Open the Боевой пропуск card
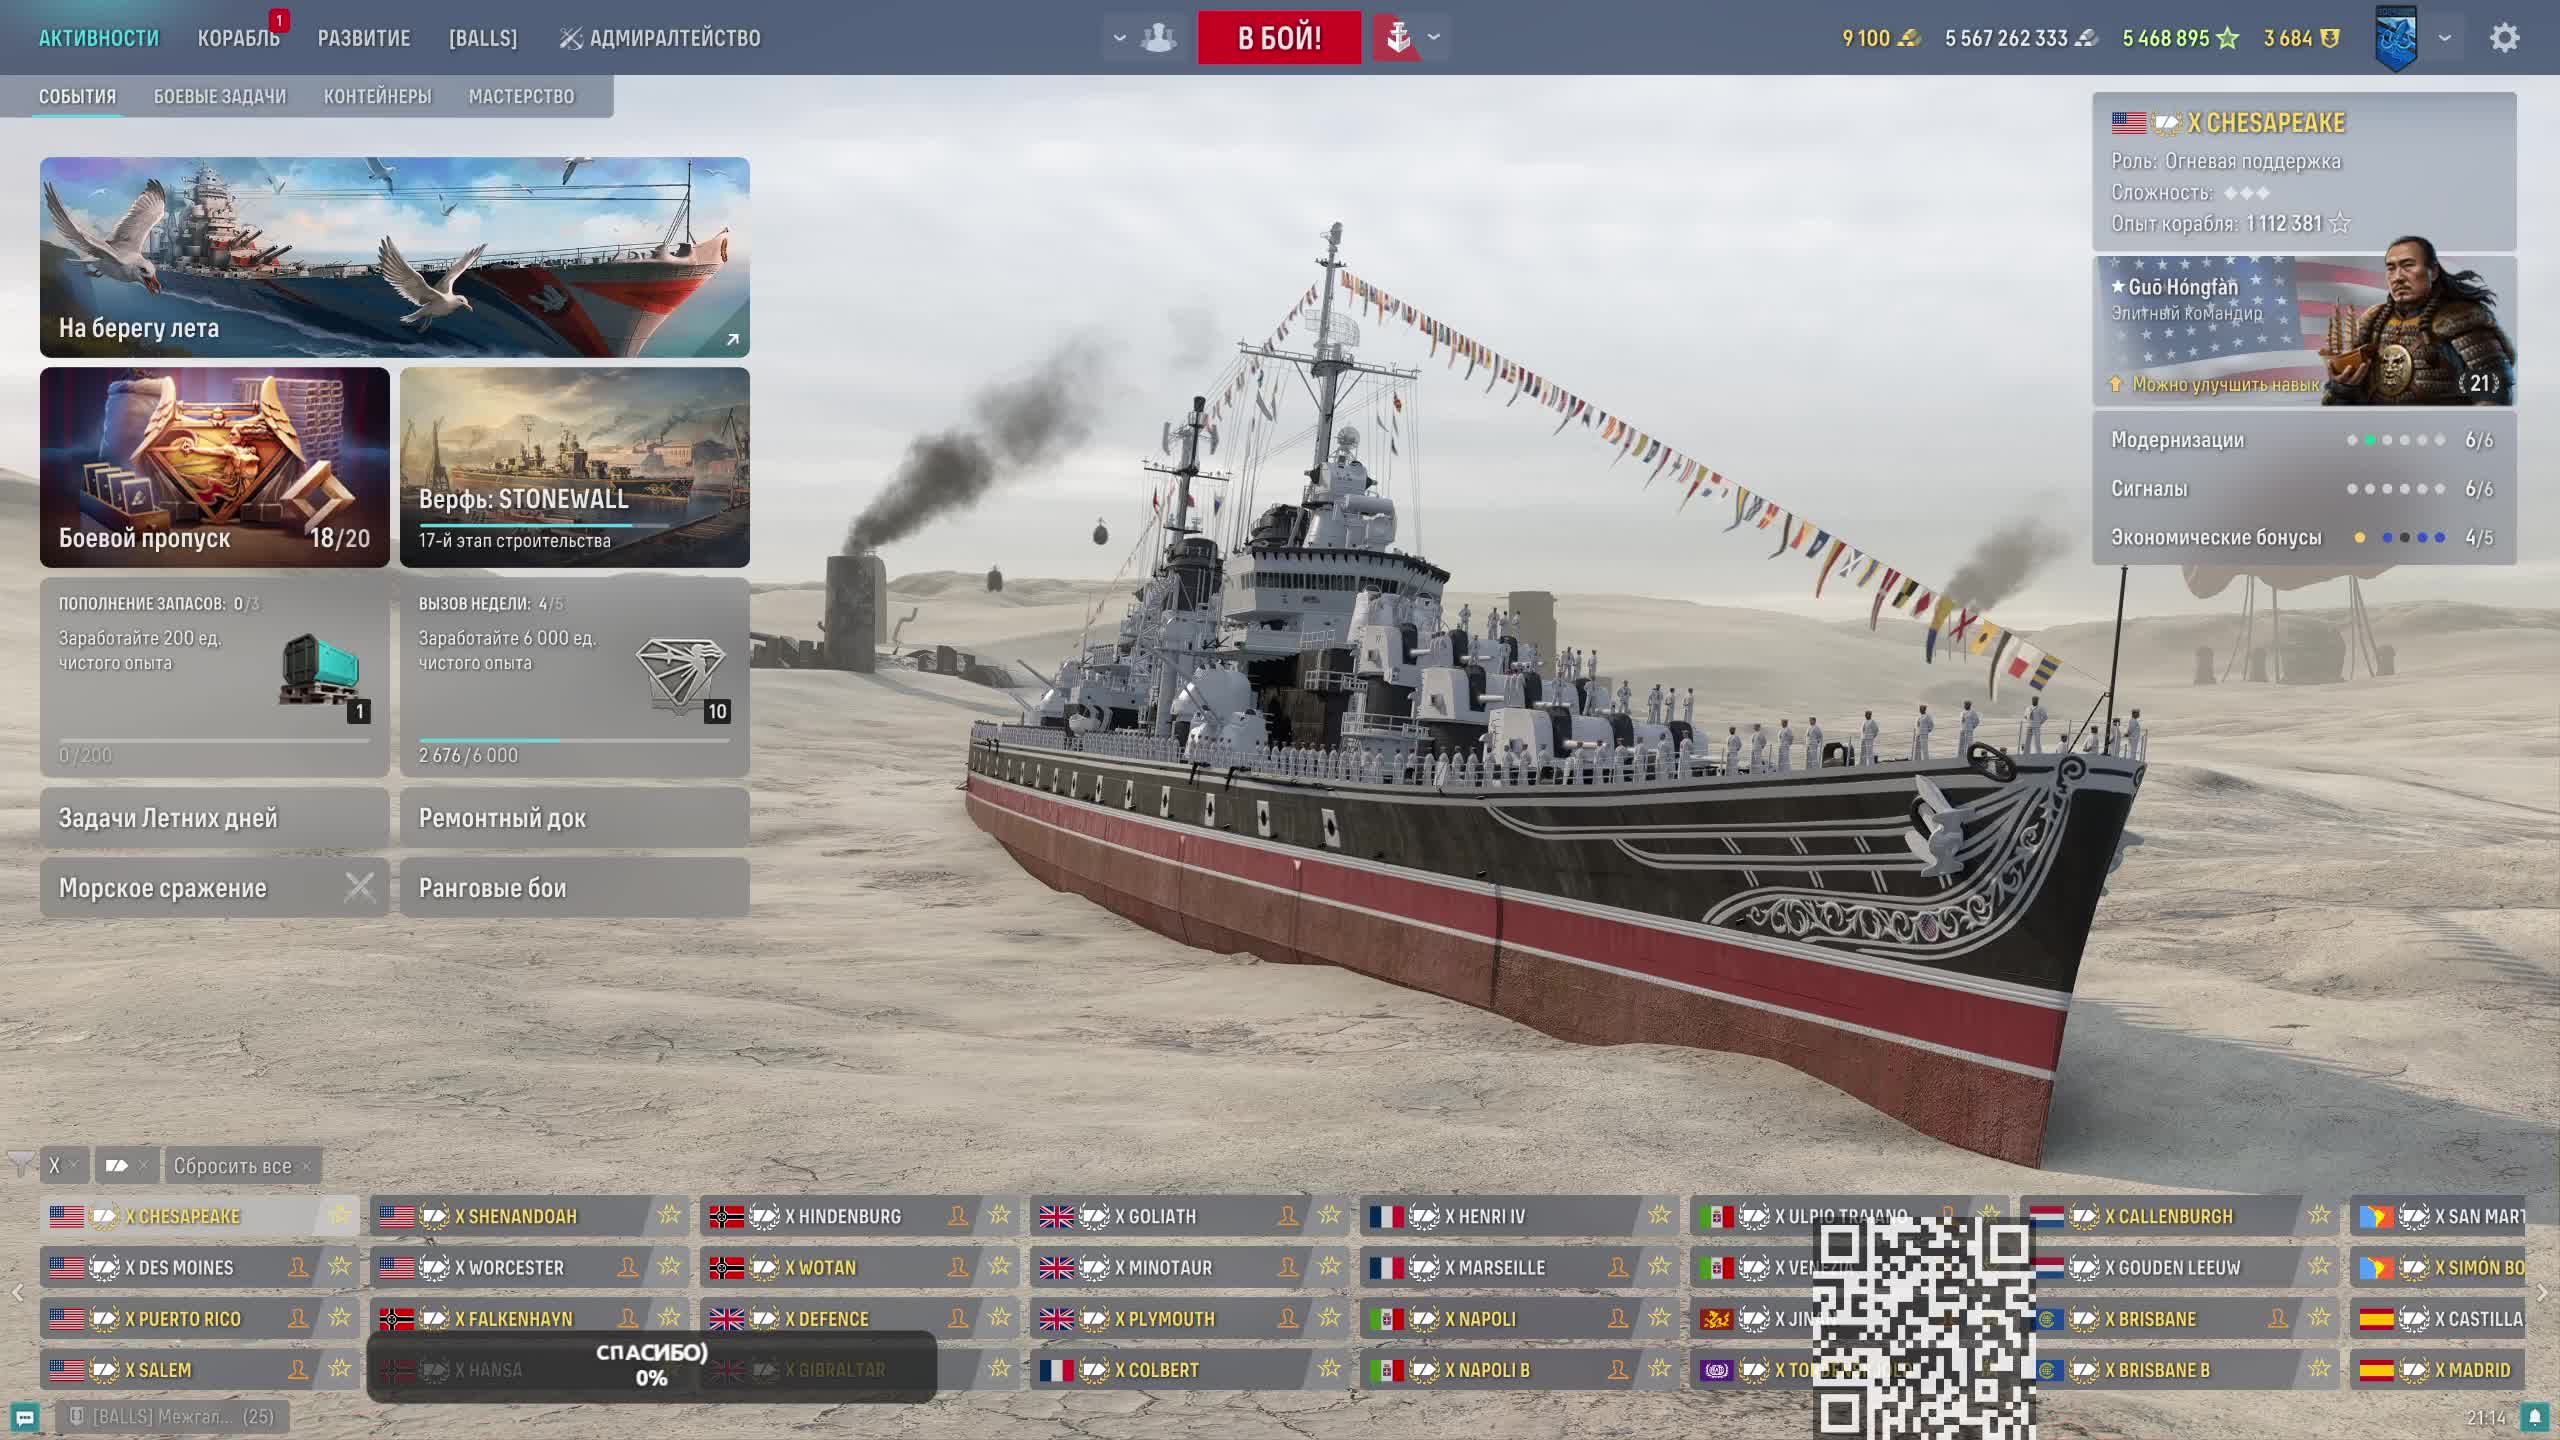The image size is (2560, 1440). [x=215, y=467]
